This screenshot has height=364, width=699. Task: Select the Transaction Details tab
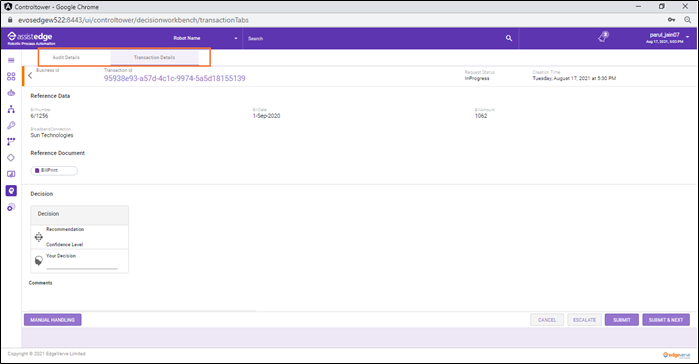click(154, 57)
